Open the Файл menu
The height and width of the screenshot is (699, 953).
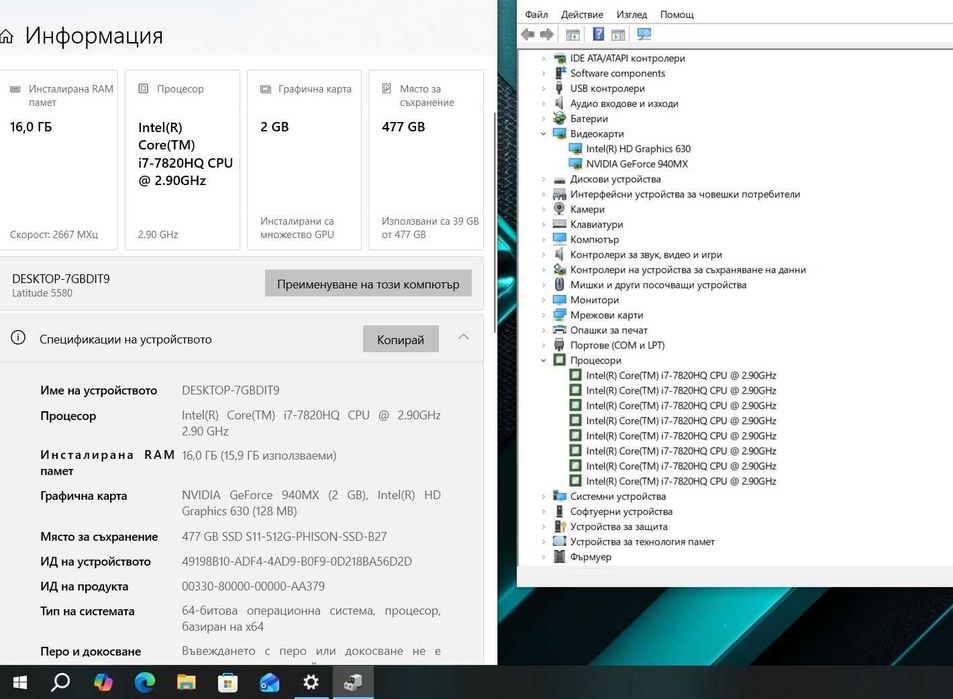(536, 14)
